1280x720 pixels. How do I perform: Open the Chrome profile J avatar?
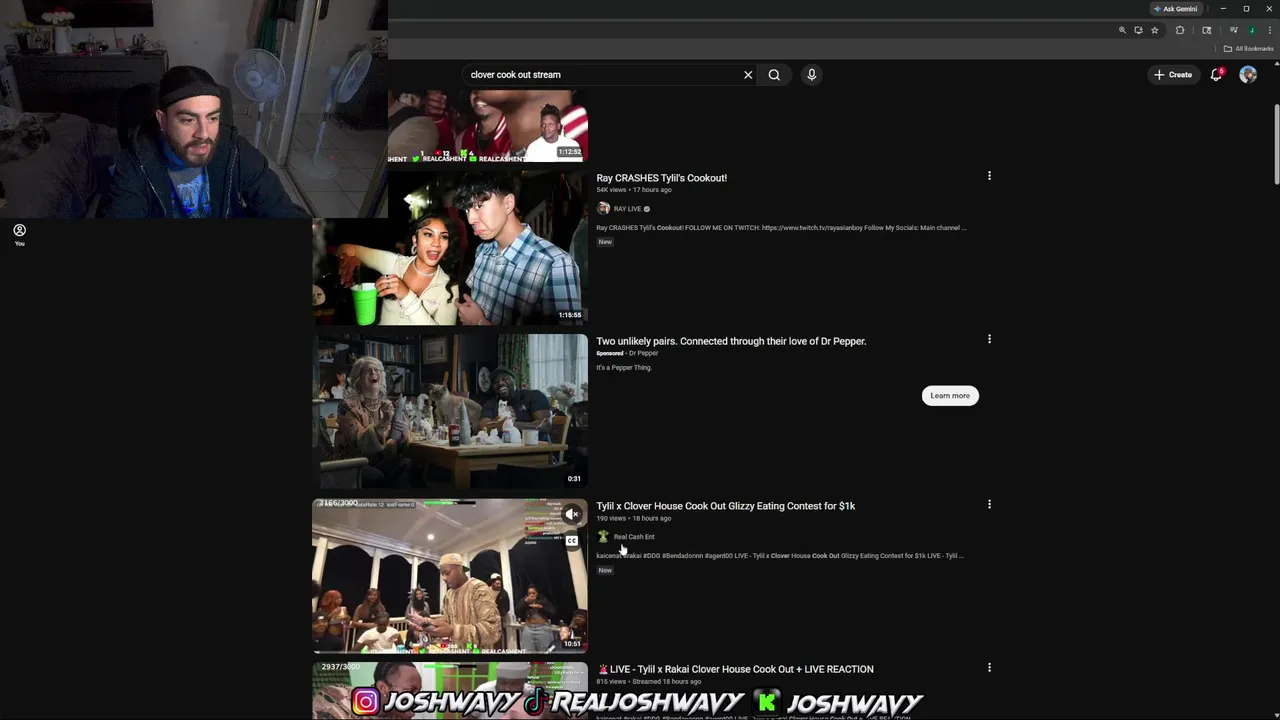[1251, 30]
